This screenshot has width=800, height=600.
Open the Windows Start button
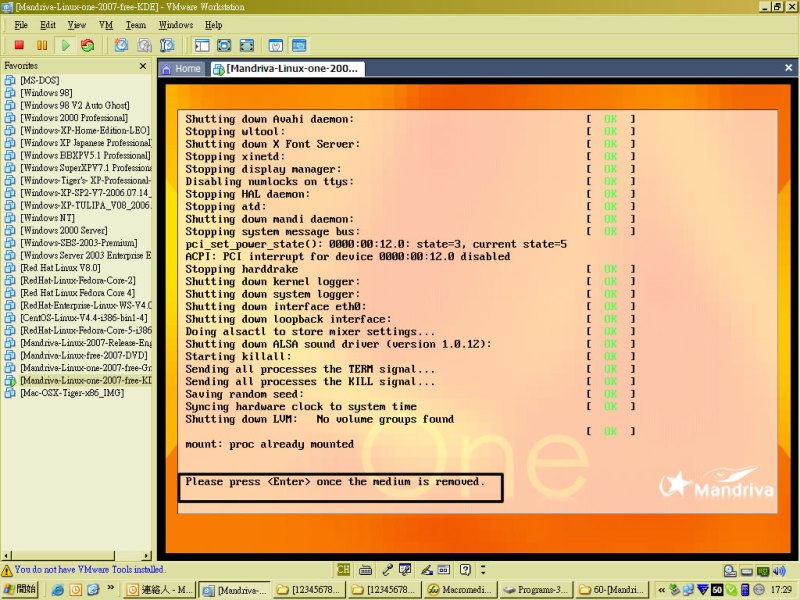20,590
